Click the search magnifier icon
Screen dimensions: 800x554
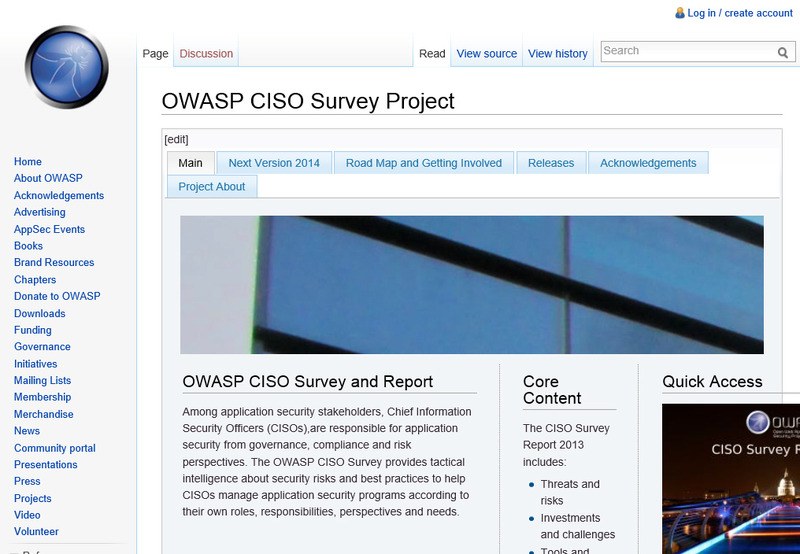783,52
